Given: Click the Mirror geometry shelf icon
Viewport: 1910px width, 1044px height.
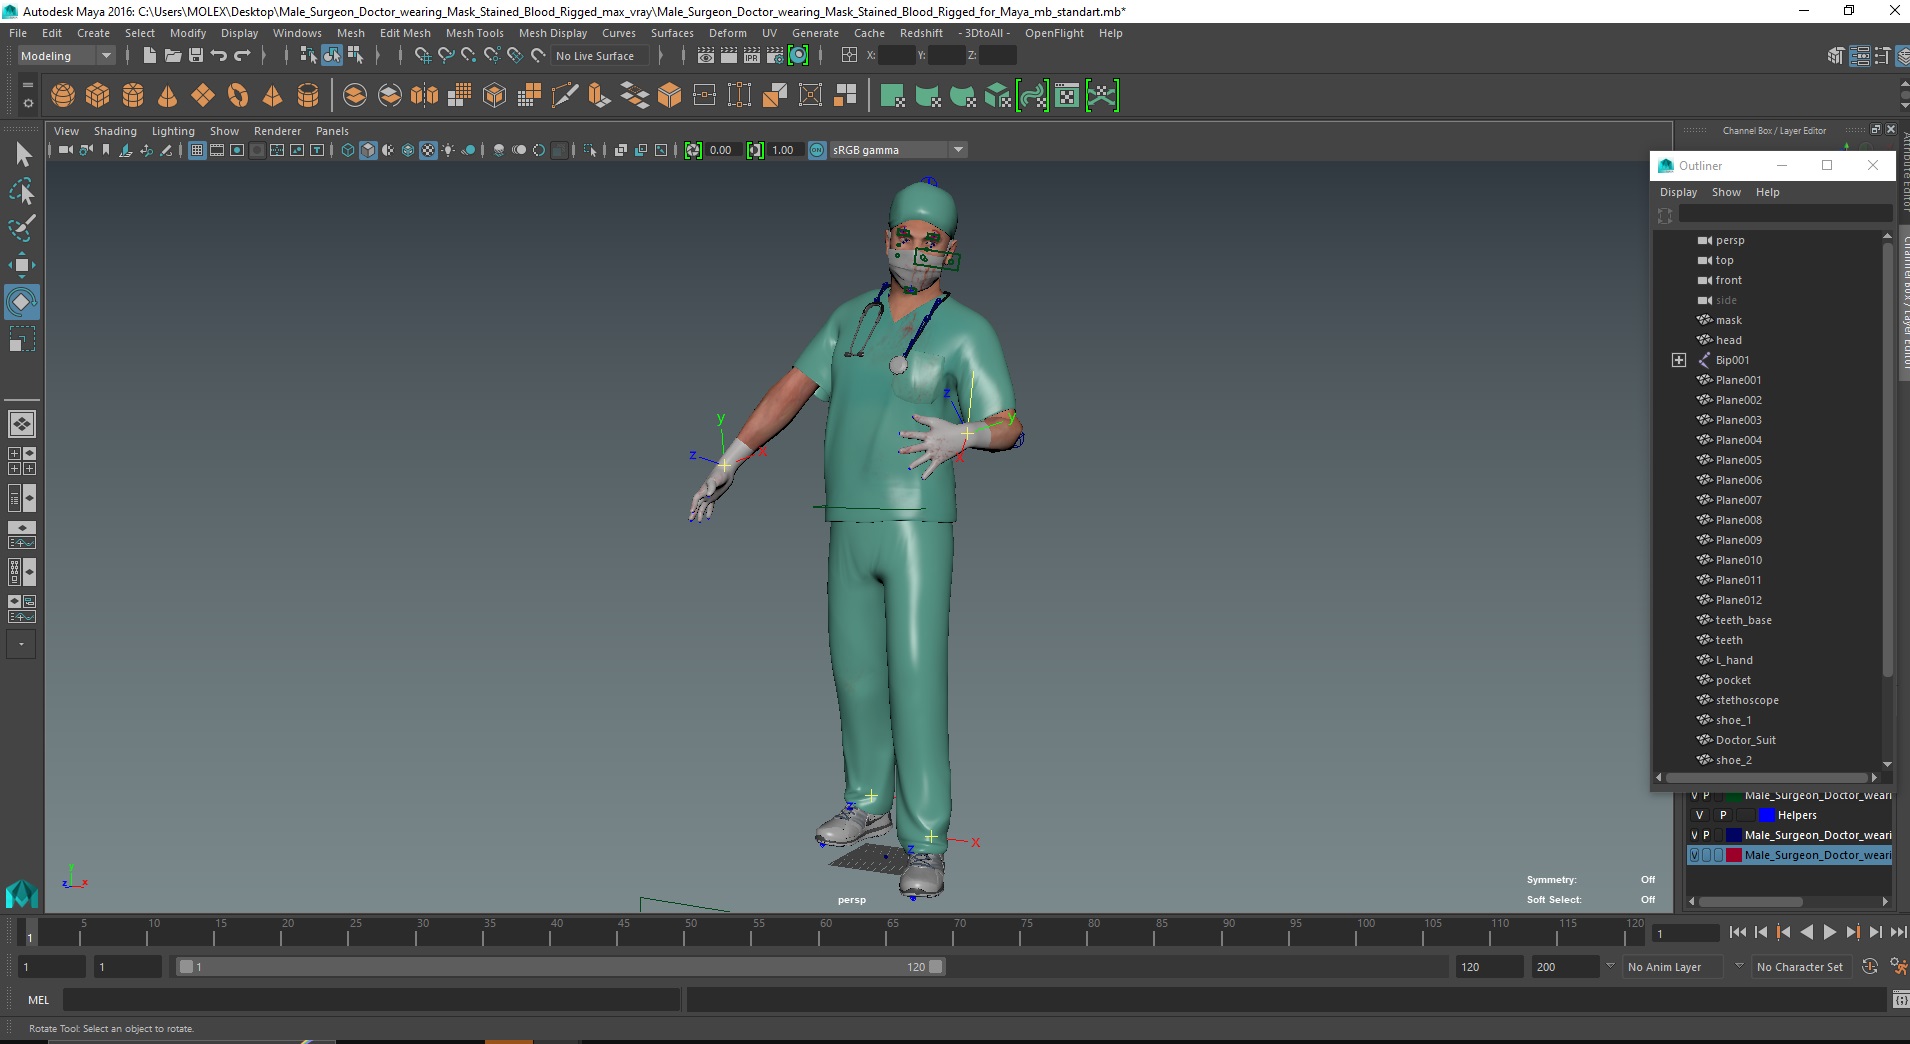Looking at the screenshot, I should pyautogui.click(x=424, y=95).
